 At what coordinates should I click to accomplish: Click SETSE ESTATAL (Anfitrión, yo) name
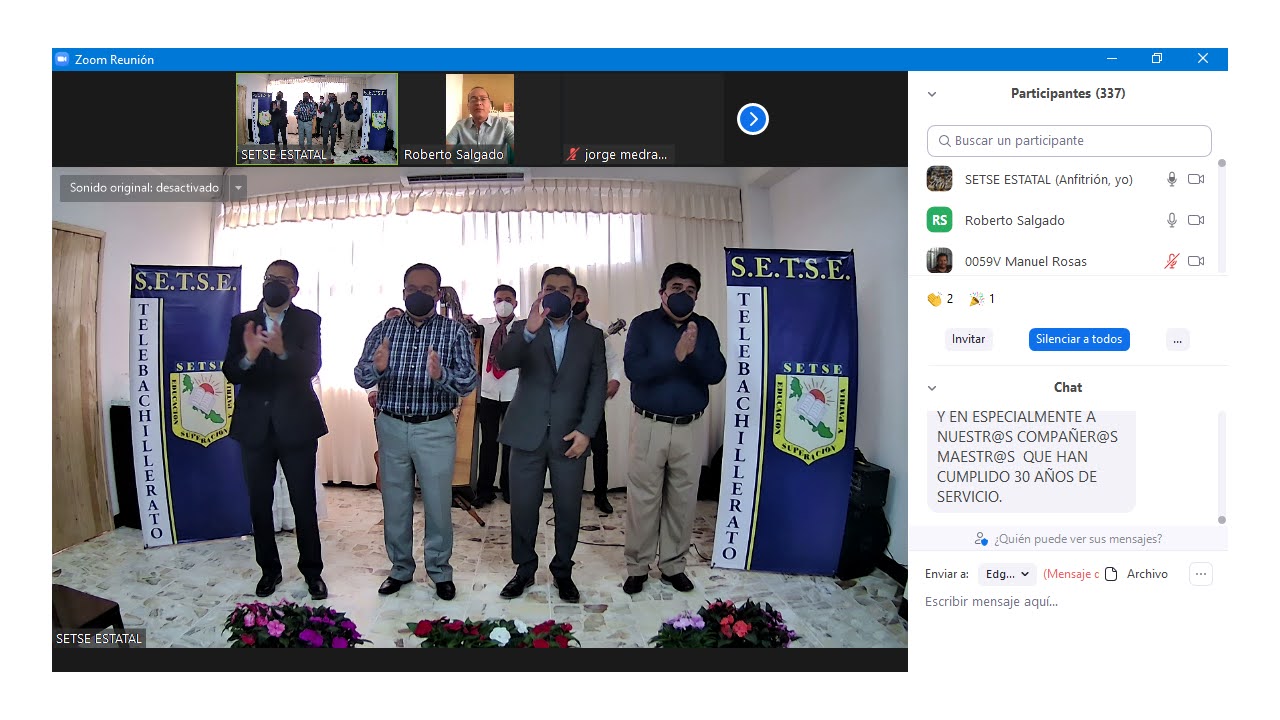1048,180
